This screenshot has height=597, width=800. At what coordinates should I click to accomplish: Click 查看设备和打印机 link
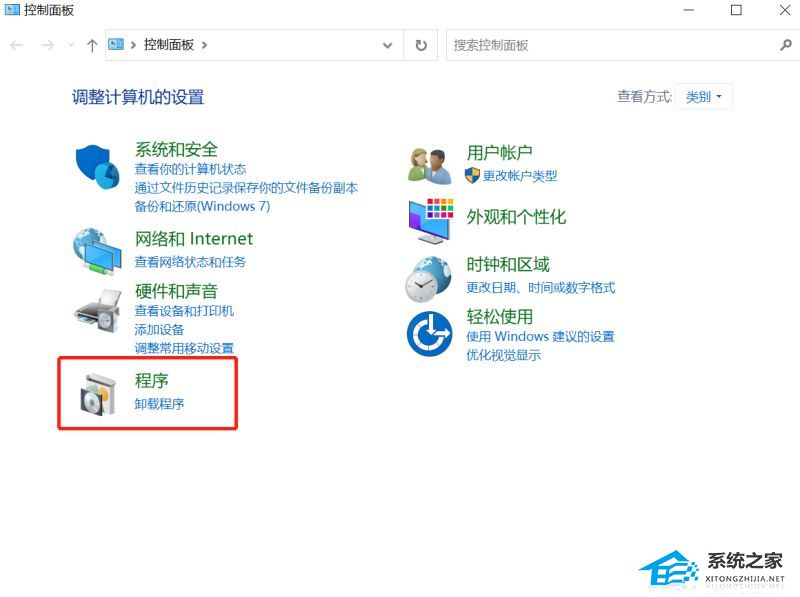coord(184,311)
